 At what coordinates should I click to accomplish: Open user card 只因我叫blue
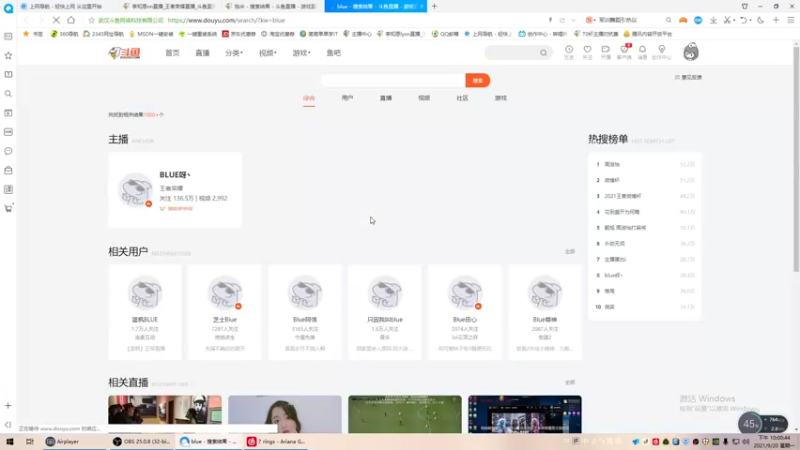(385, 312)
